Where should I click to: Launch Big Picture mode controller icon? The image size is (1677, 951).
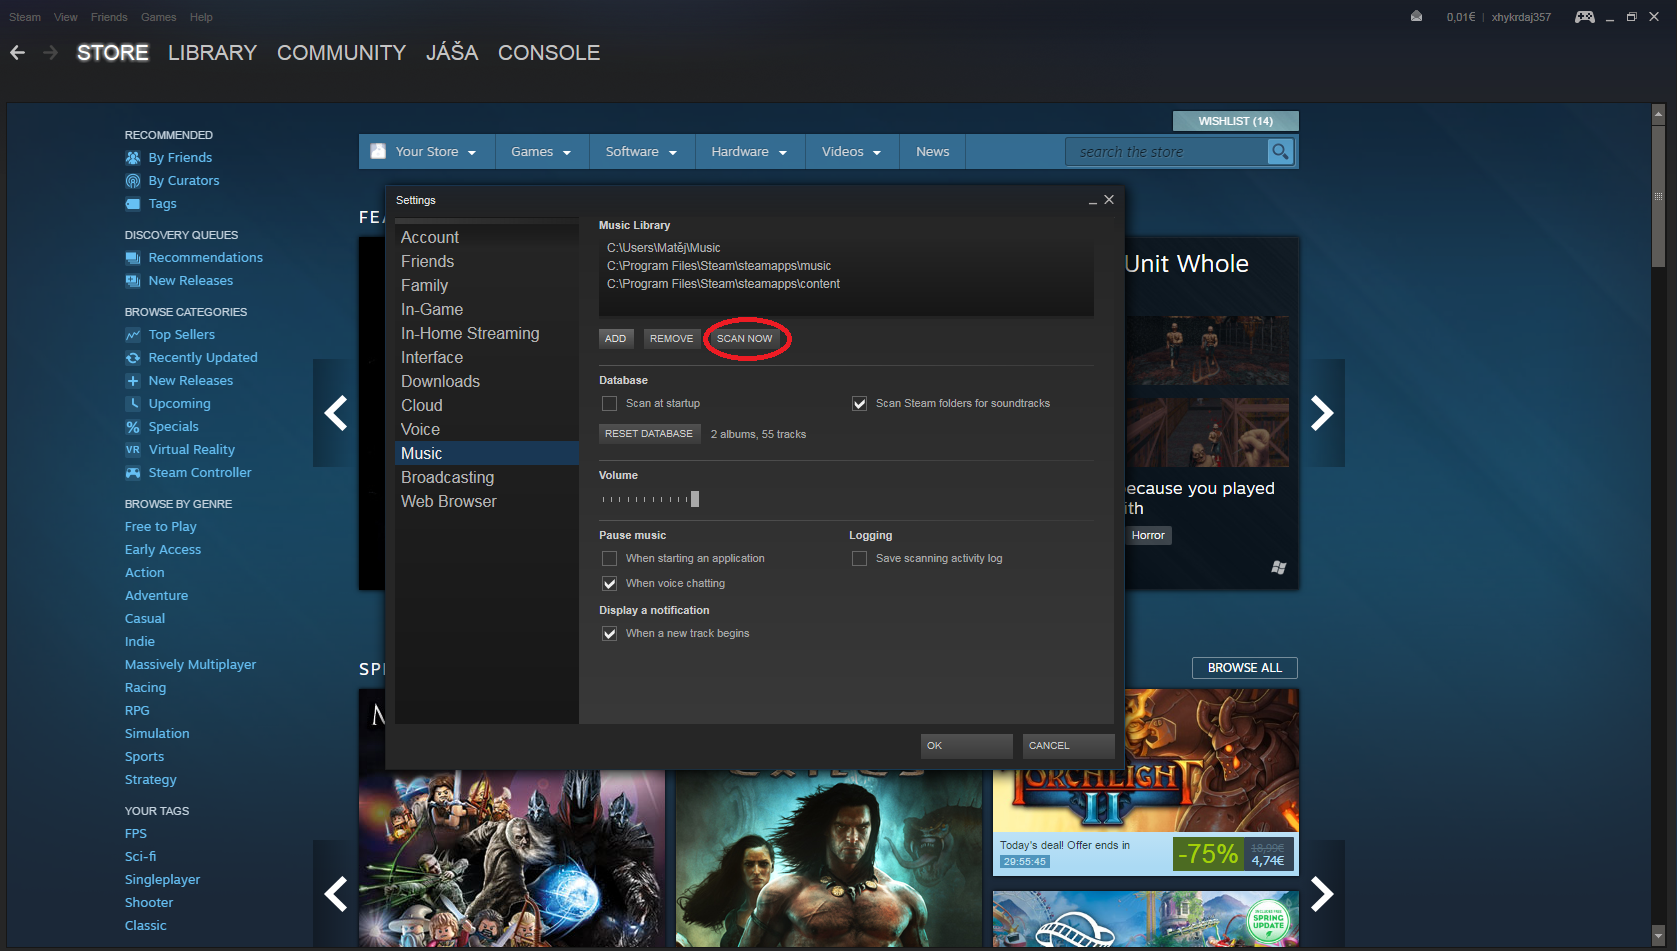[x=1585, y=16]
